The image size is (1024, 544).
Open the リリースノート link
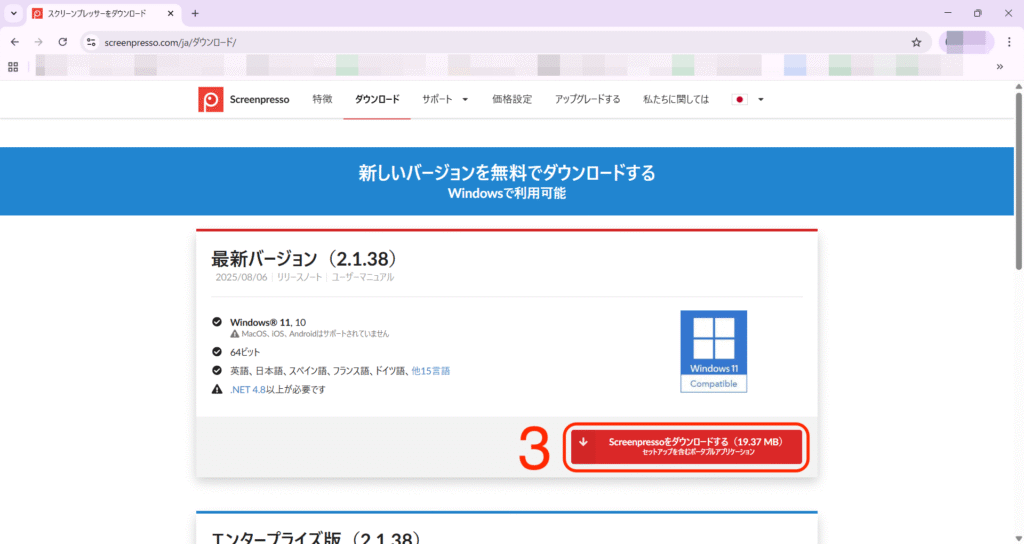coord(299,277)
